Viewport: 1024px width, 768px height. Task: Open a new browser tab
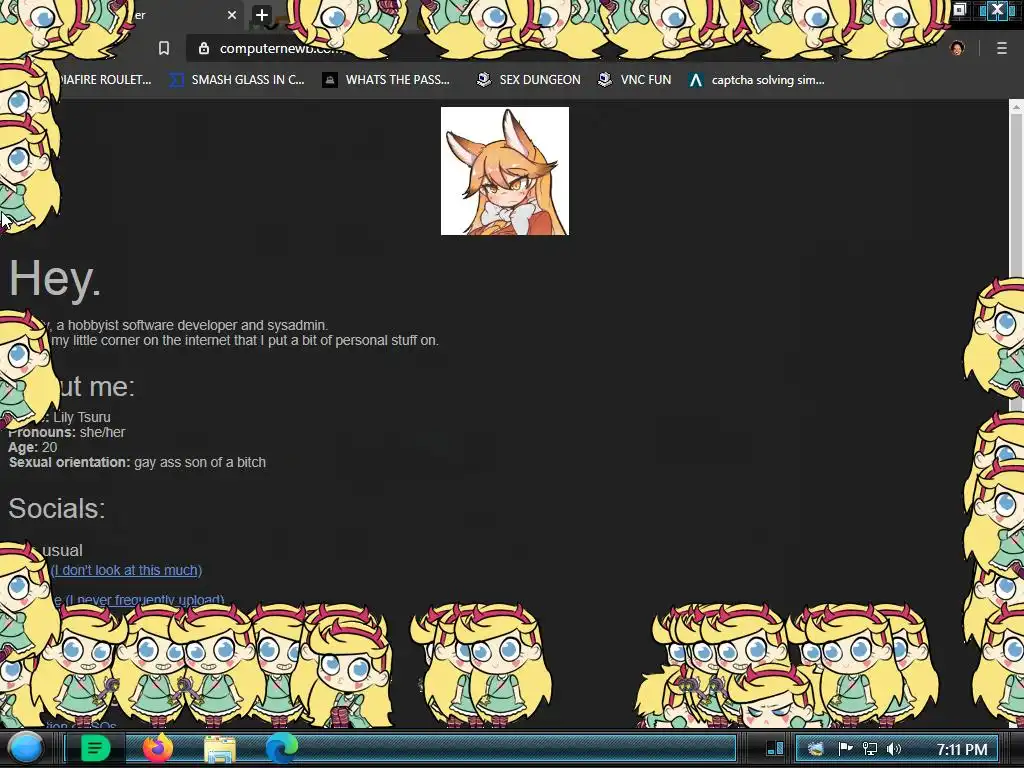click(x=261, y=14)
